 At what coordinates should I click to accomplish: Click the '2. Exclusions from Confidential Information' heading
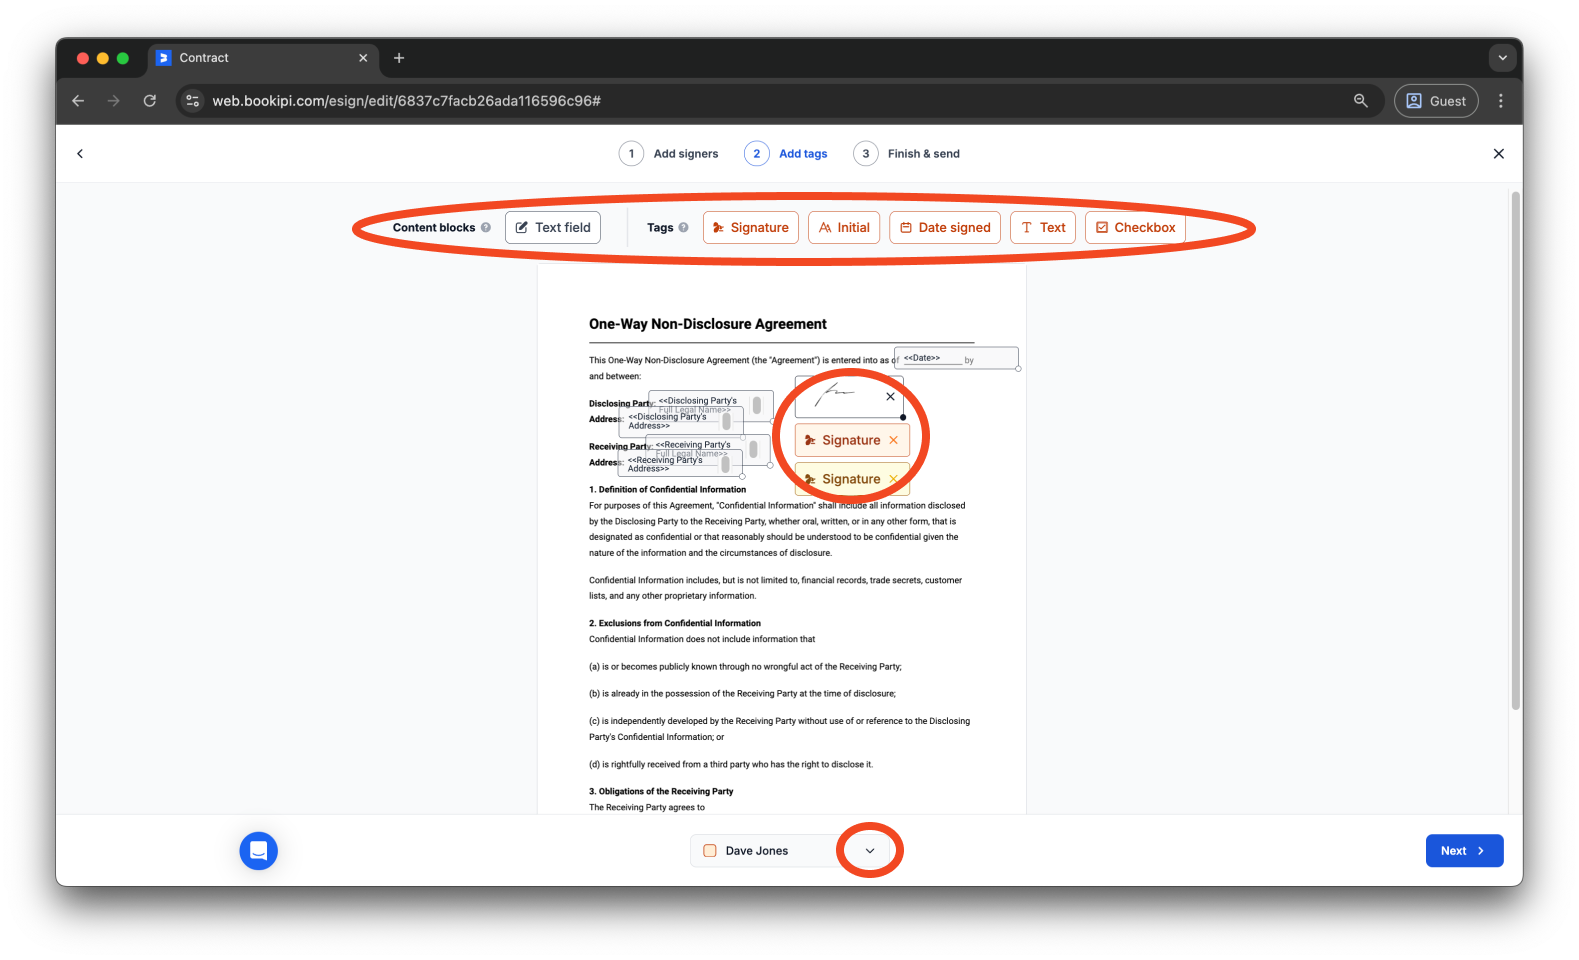click(x=675, y=624)
